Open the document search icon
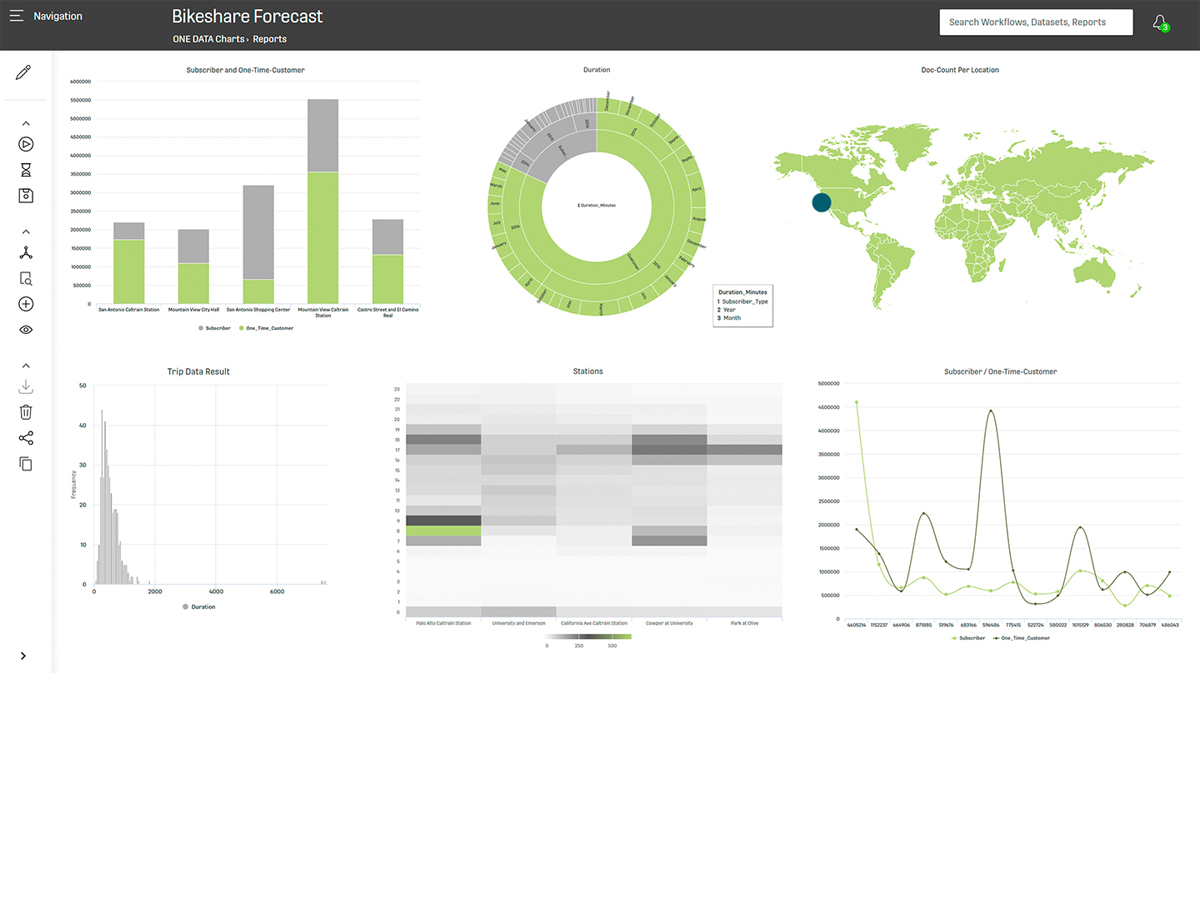 (26, 279)
